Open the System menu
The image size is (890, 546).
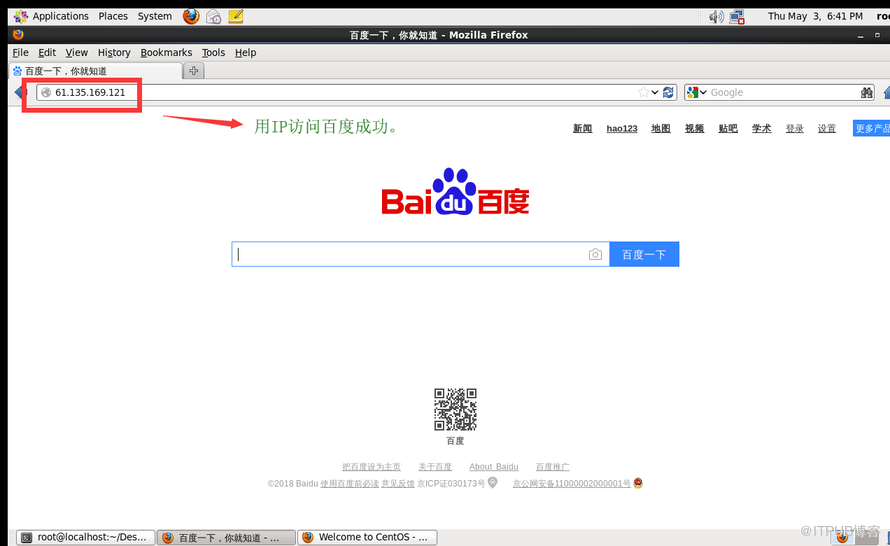coord(154,16)
